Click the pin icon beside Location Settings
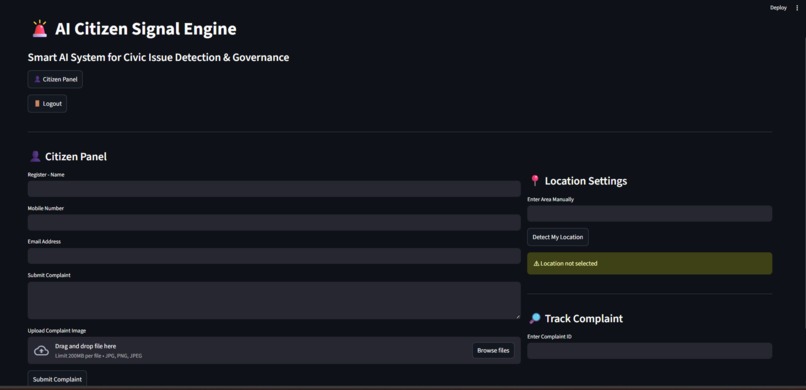The image size is (806, 390). click(x=535, y=180)
